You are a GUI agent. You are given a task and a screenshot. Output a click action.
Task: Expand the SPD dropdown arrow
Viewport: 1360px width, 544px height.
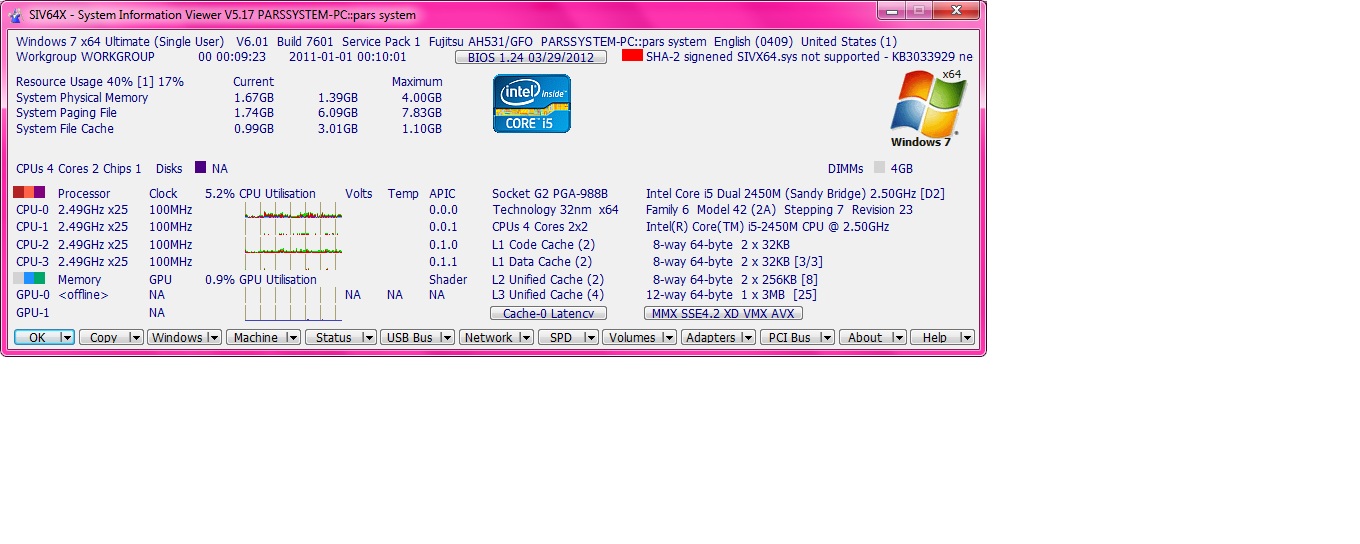pyautogui.click(x=591, y=338)
